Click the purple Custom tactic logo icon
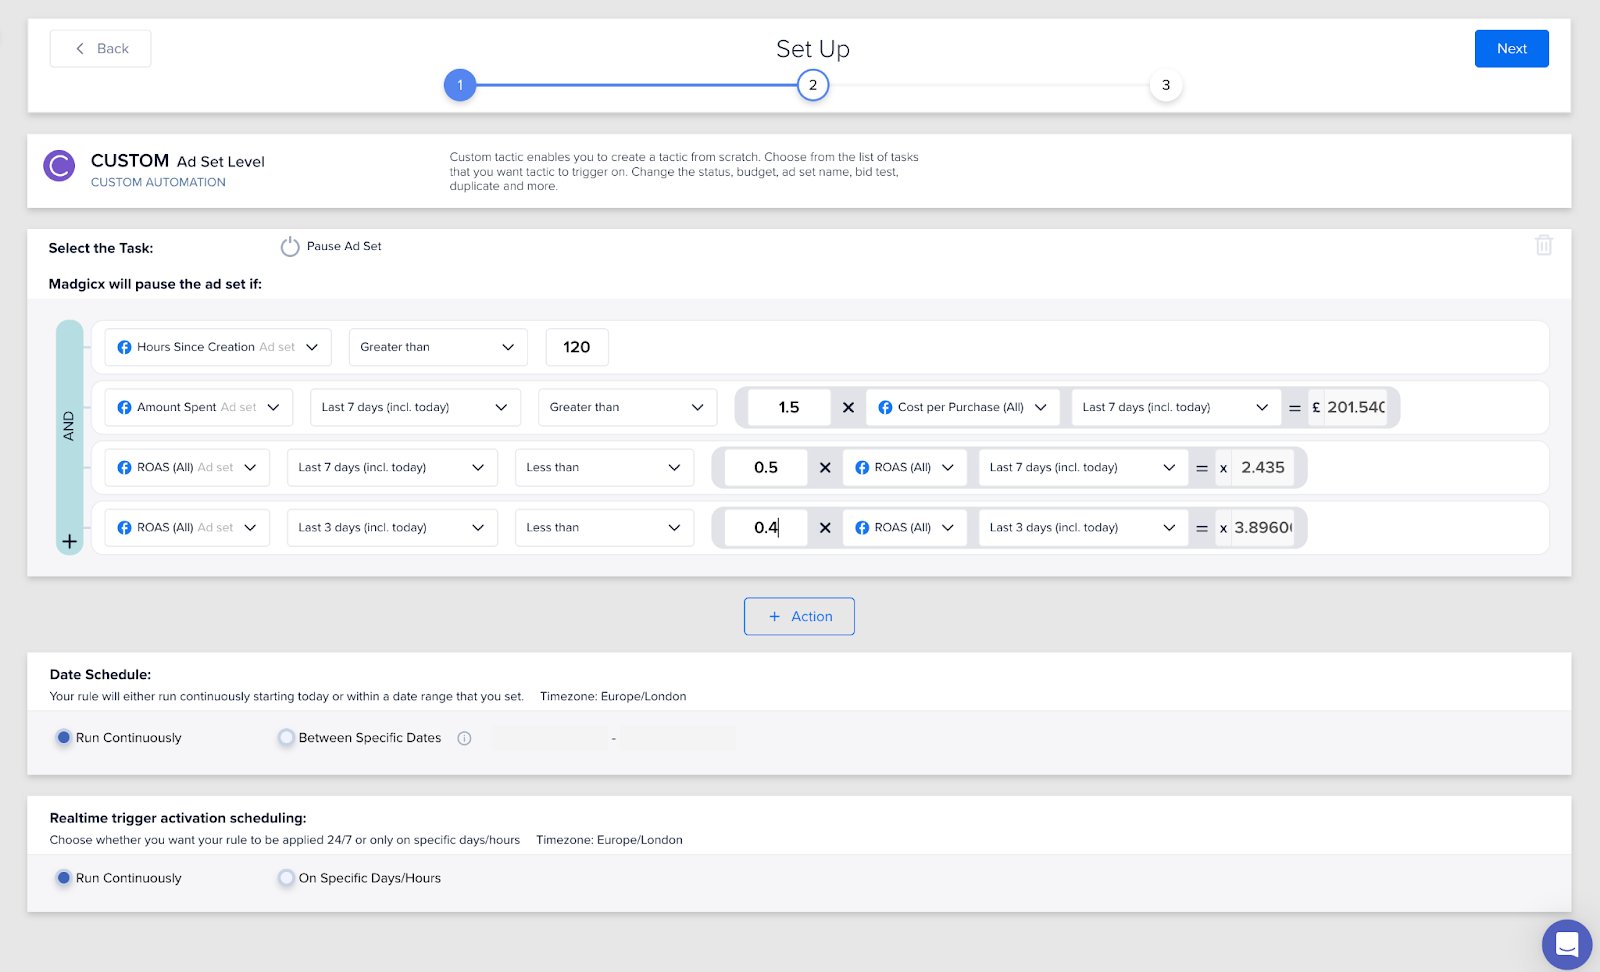This screenshot has width=1600, height=972. point(60,166)
